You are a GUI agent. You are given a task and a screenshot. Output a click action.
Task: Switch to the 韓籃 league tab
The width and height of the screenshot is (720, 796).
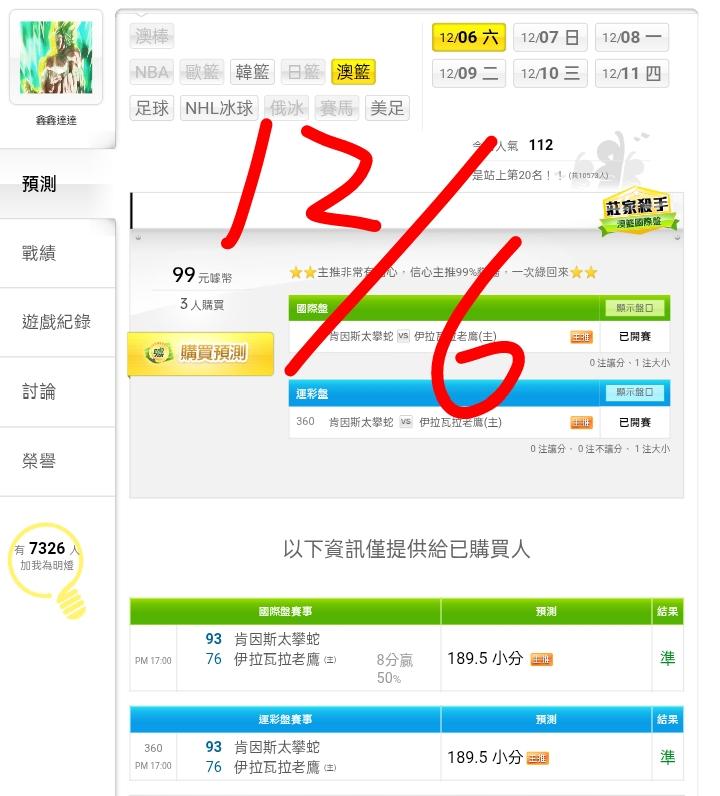pos(252,72)
